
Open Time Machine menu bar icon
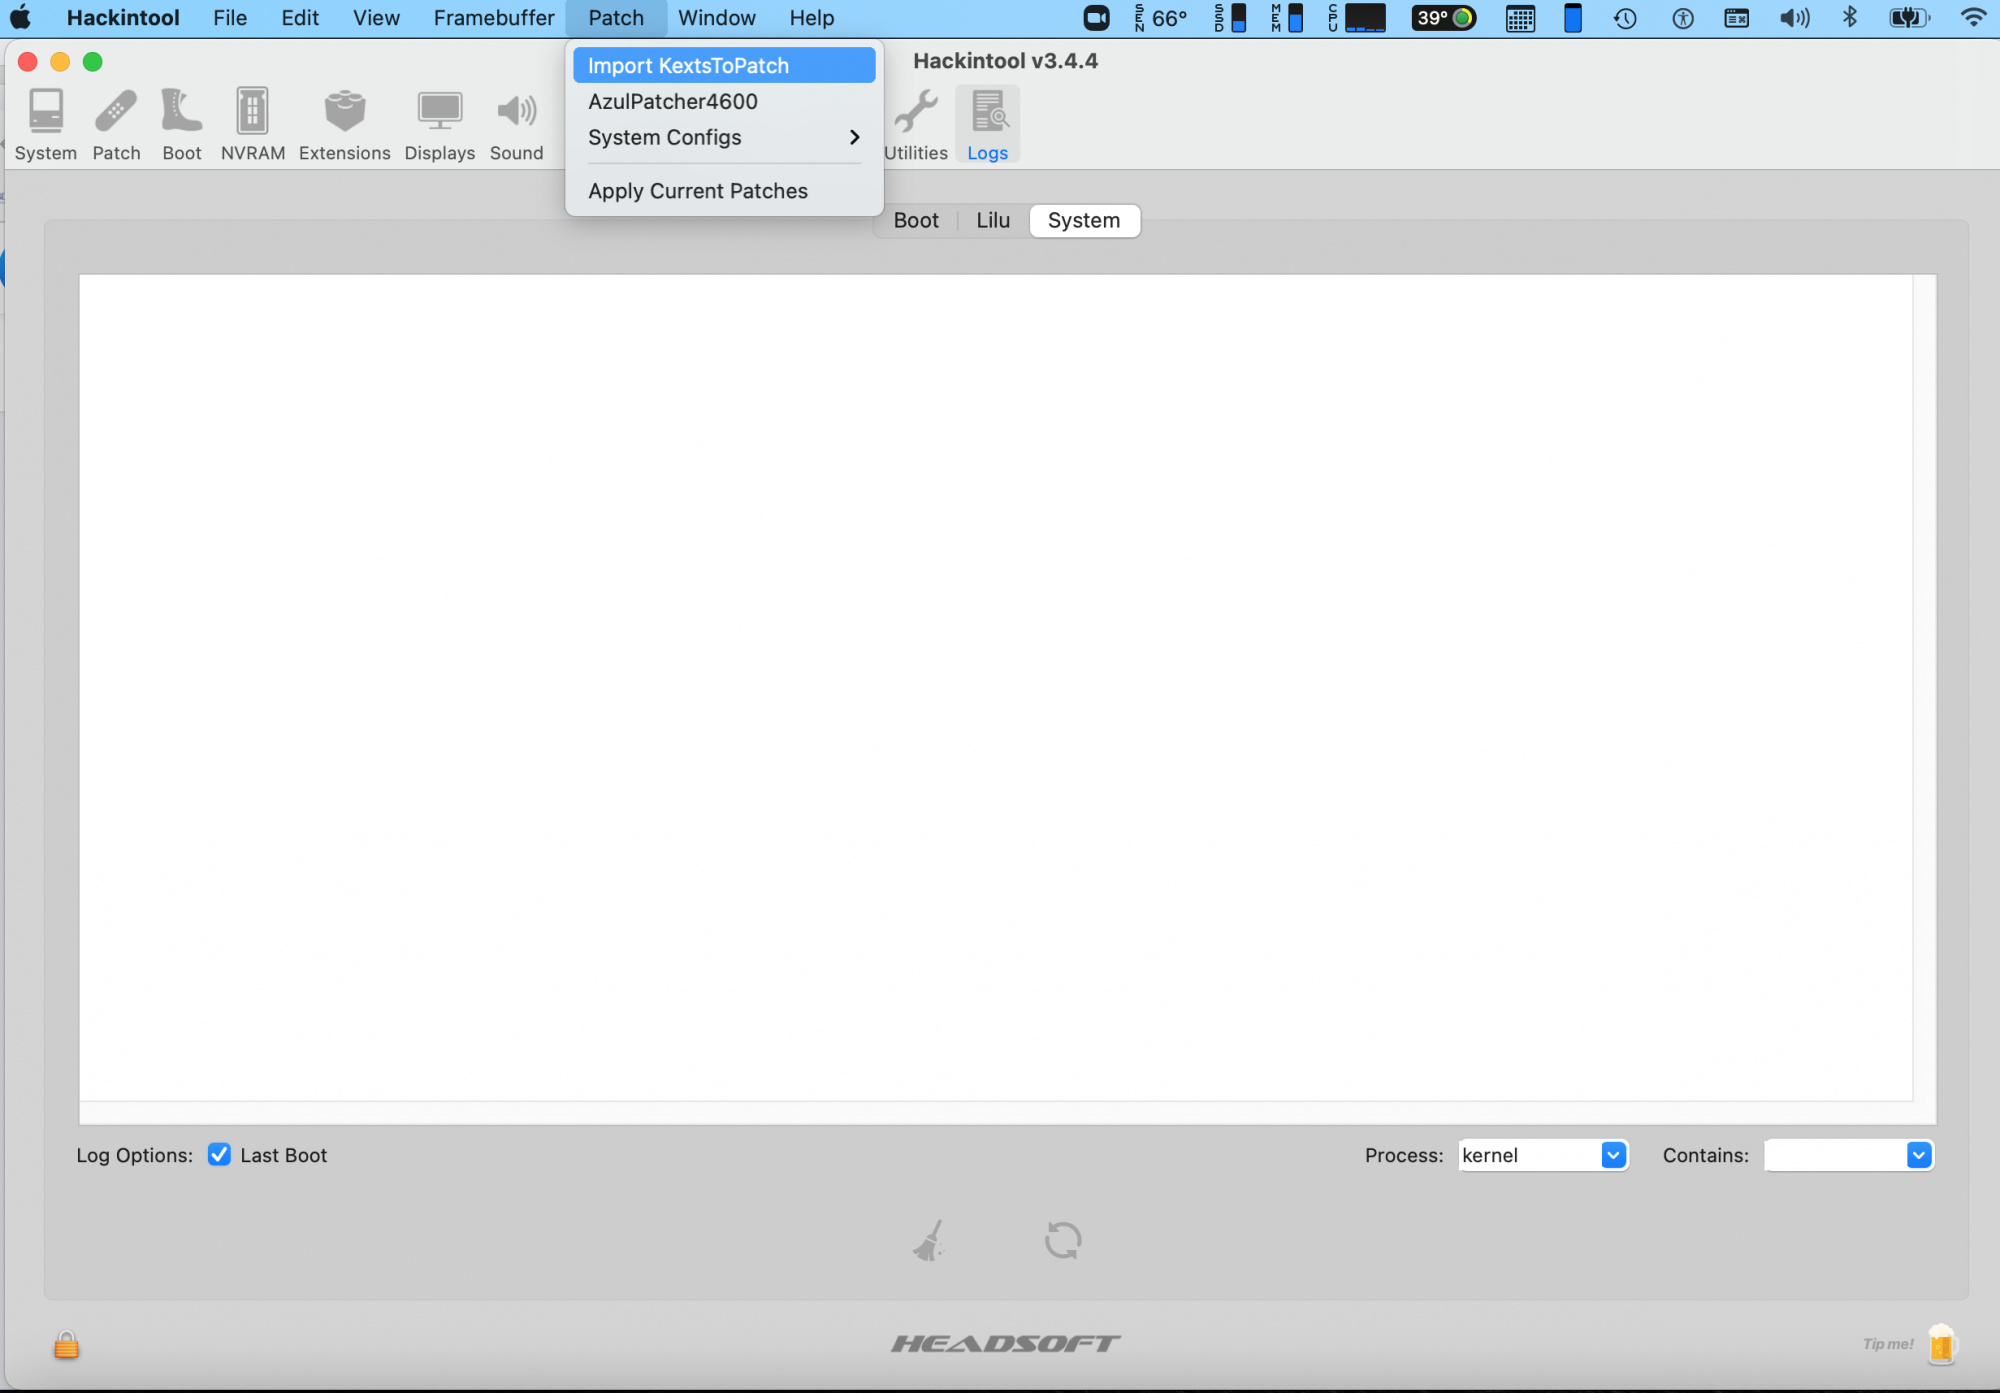(x=1625, y=18)
